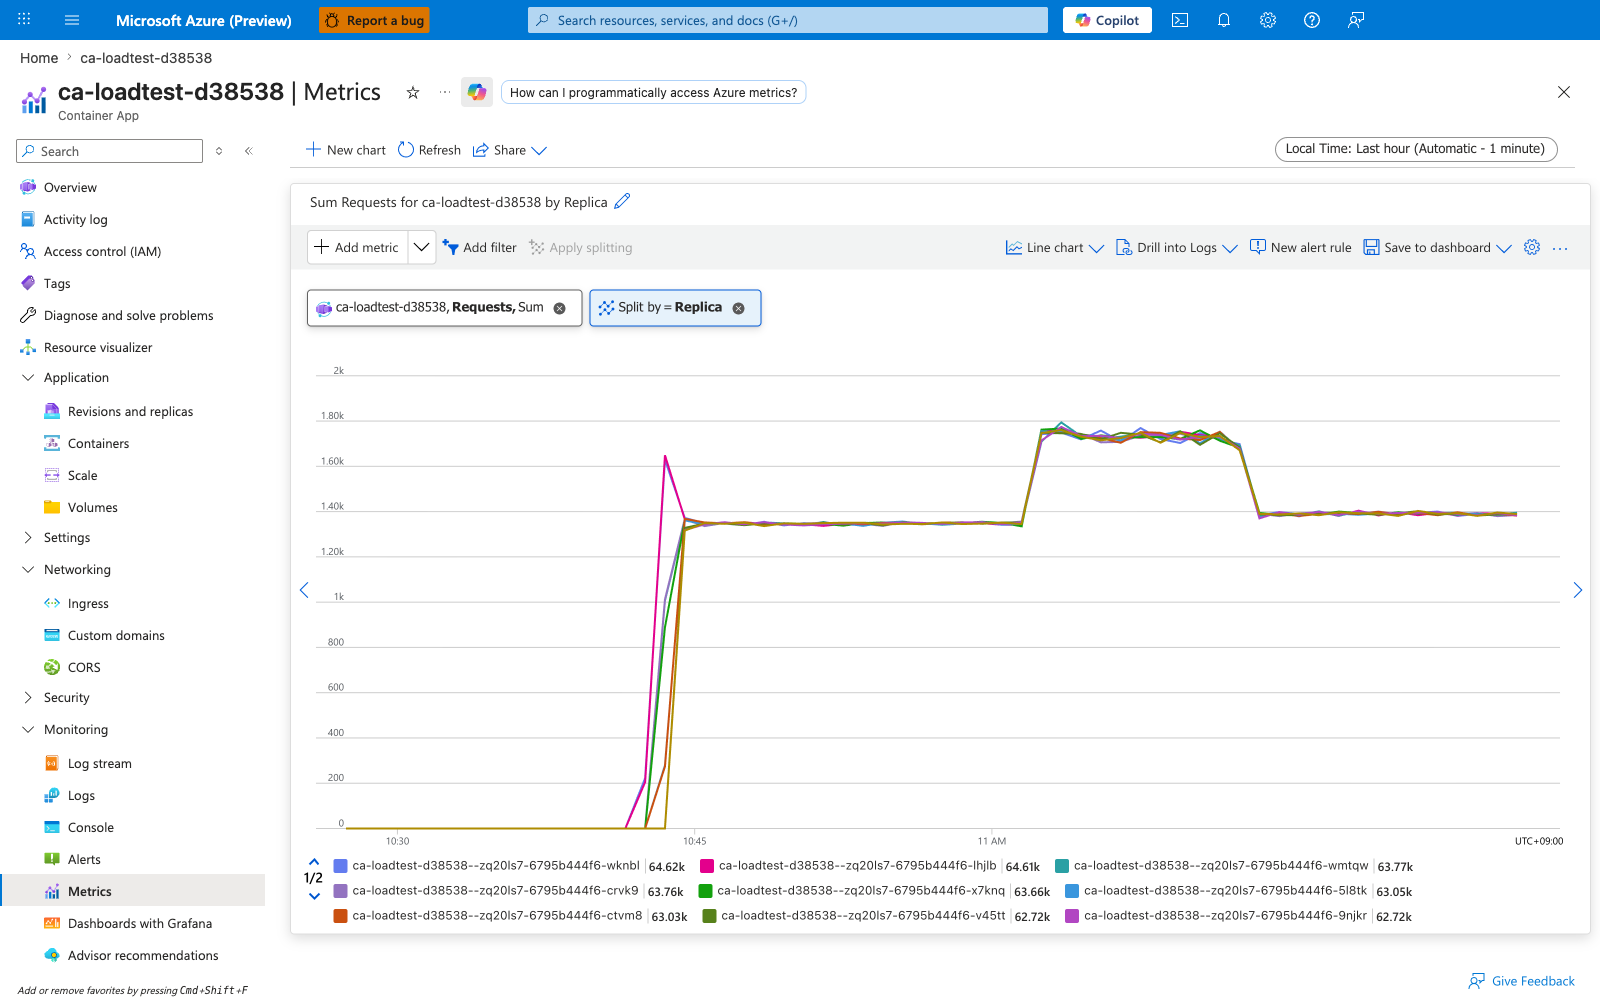Collapse the left navigation pane
The height and width of the screenshot is (1000, 1600).
249,151
